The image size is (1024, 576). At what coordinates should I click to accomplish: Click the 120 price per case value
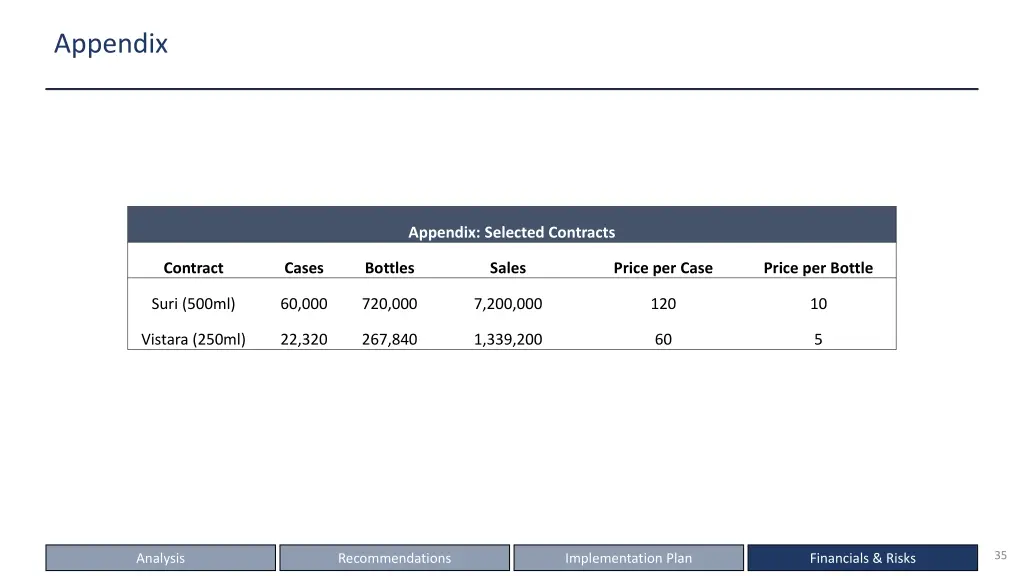(x=664, y=304)
